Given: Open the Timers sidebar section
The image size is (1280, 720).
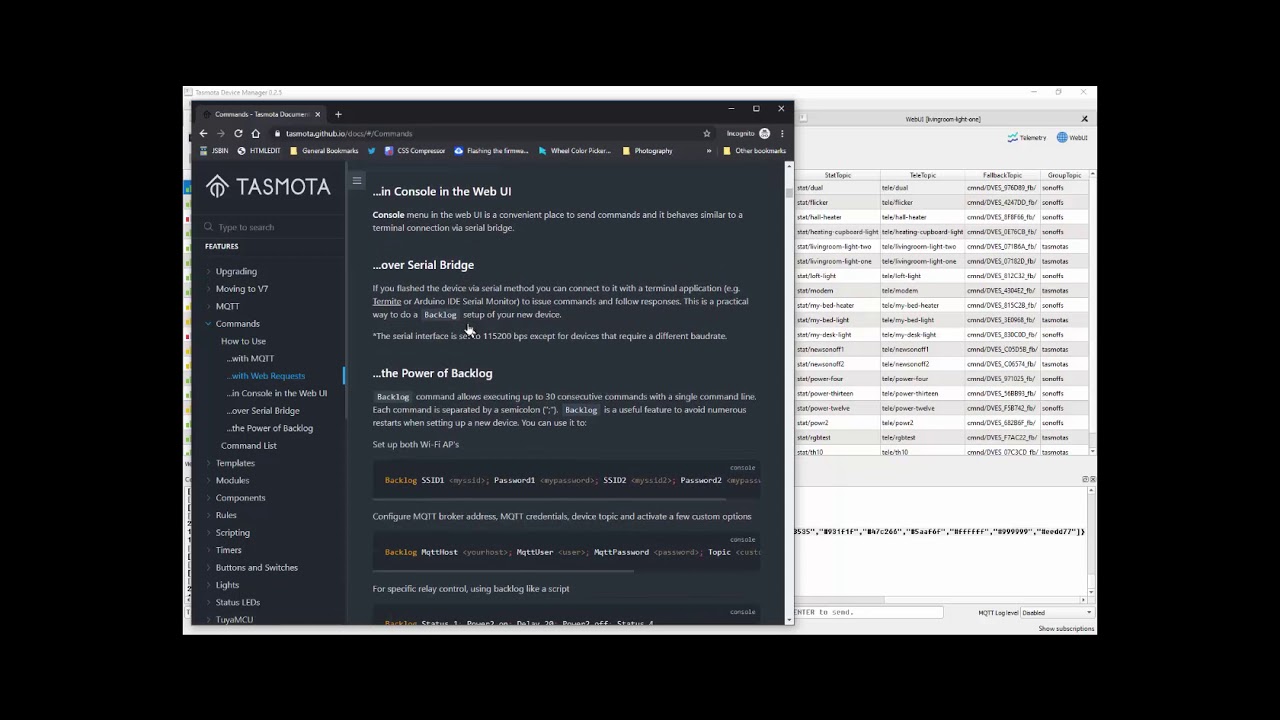Looking at the screenshot, I should (228, 550).
